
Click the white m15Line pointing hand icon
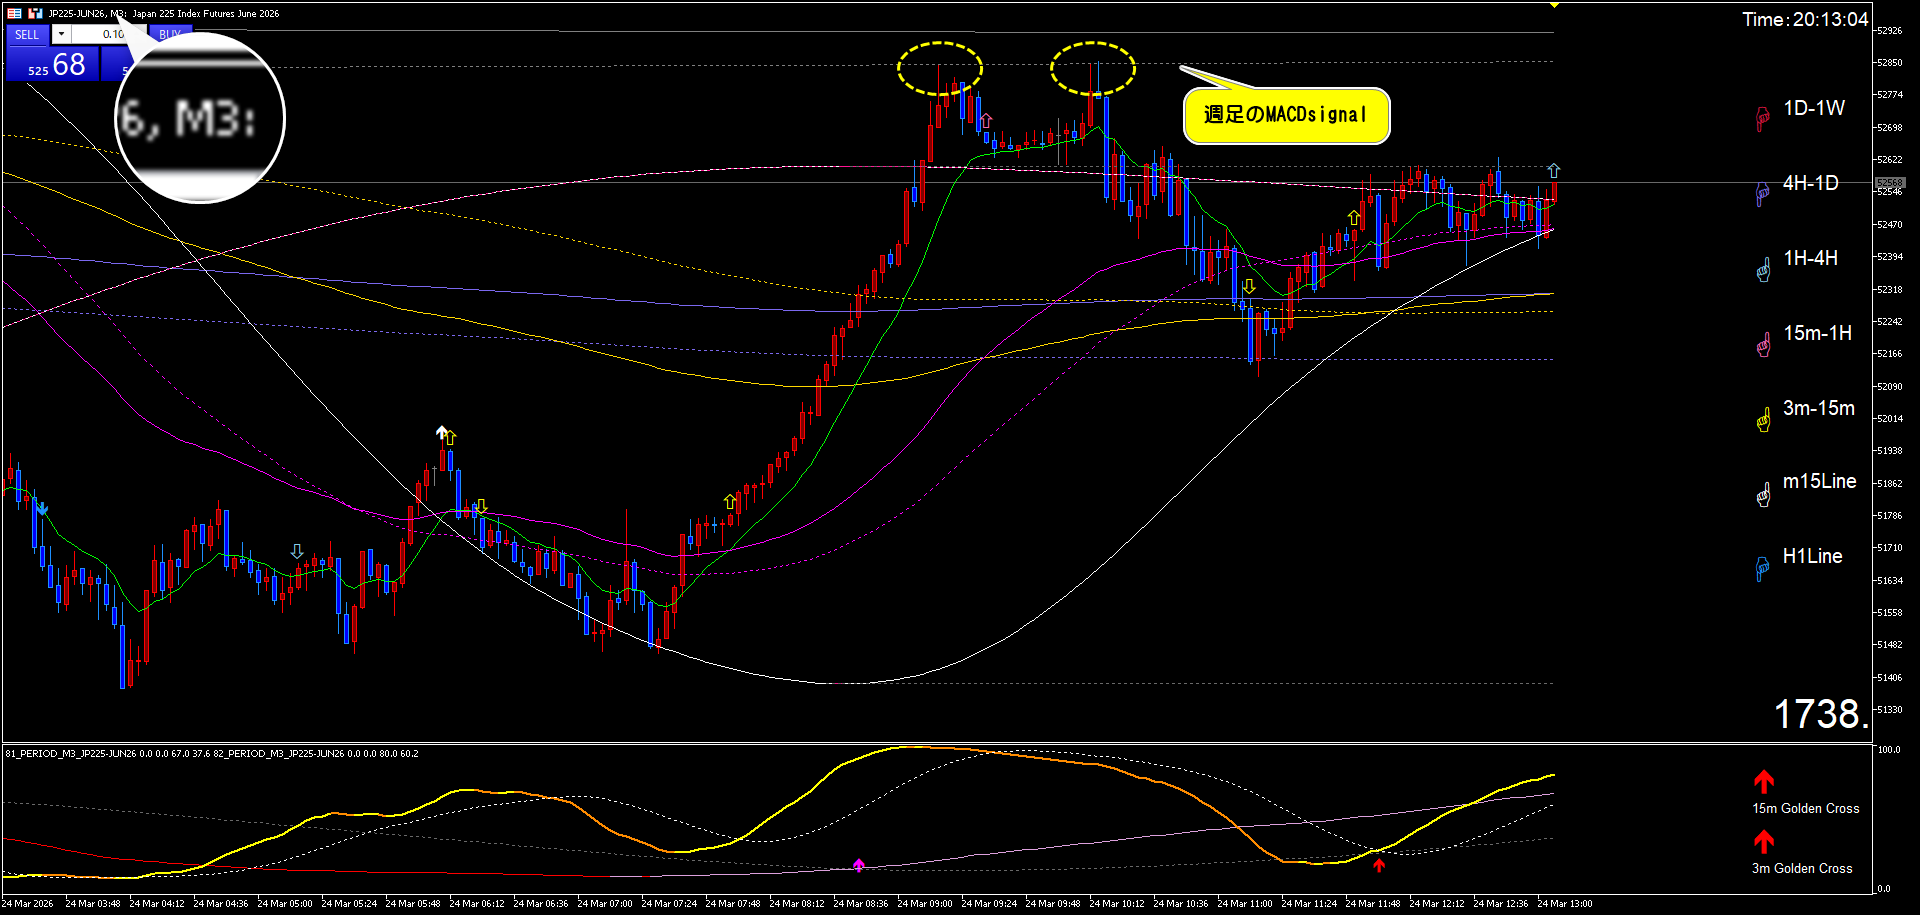tap(1763, 495)
